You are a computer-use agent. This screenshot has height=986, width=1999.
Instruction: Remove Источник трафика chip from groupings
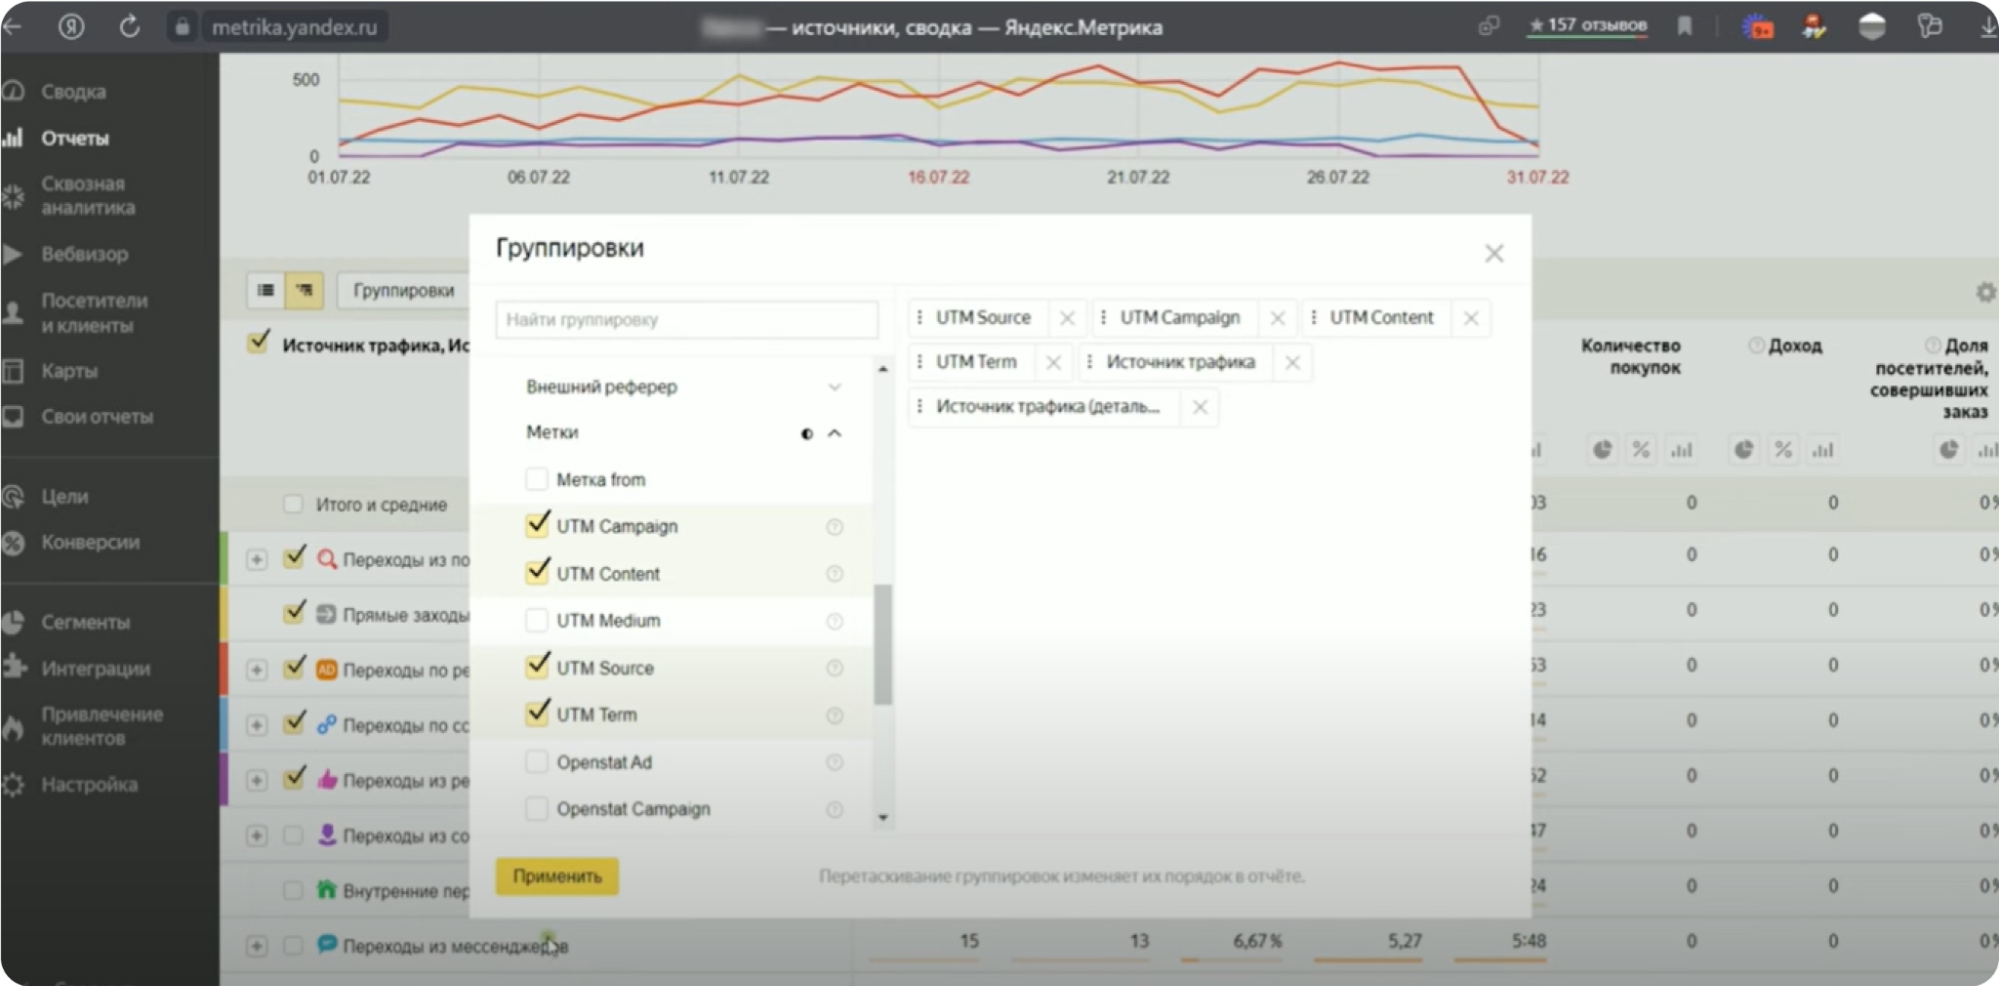click(1292, 363)
